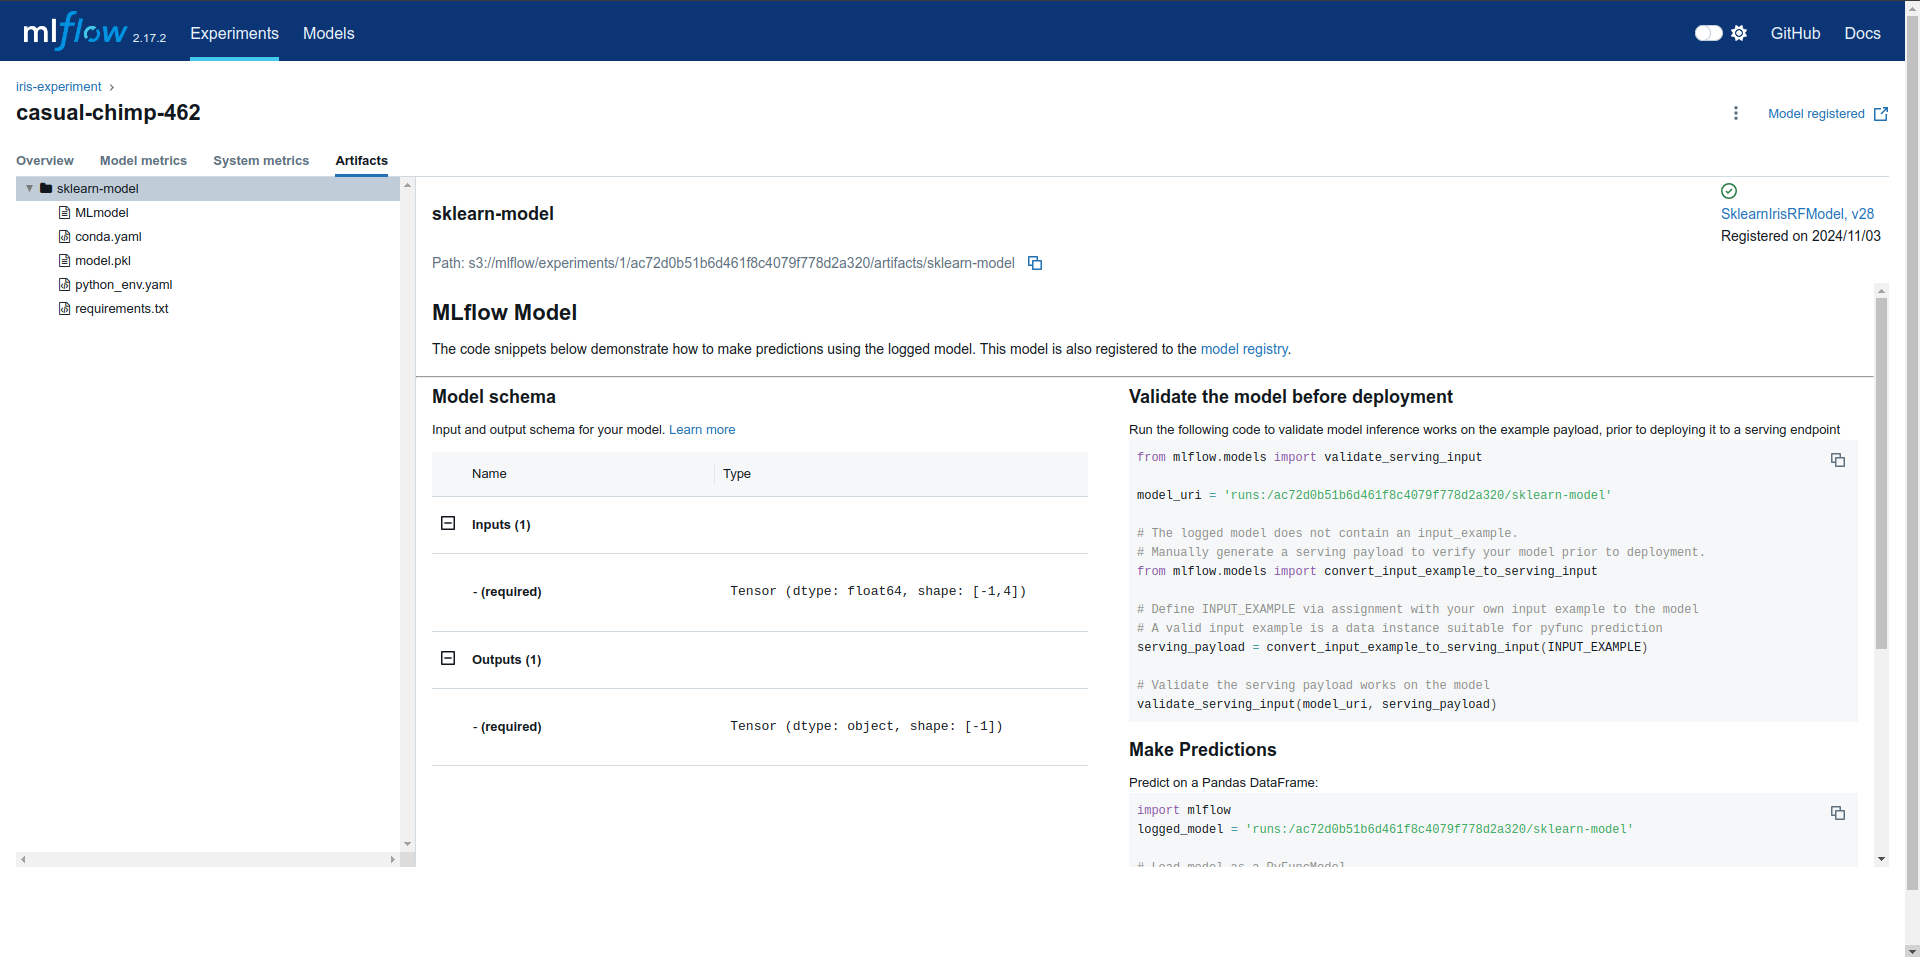Click the conda.yaml file icon

pyautogui.click(x=64, y=237)
